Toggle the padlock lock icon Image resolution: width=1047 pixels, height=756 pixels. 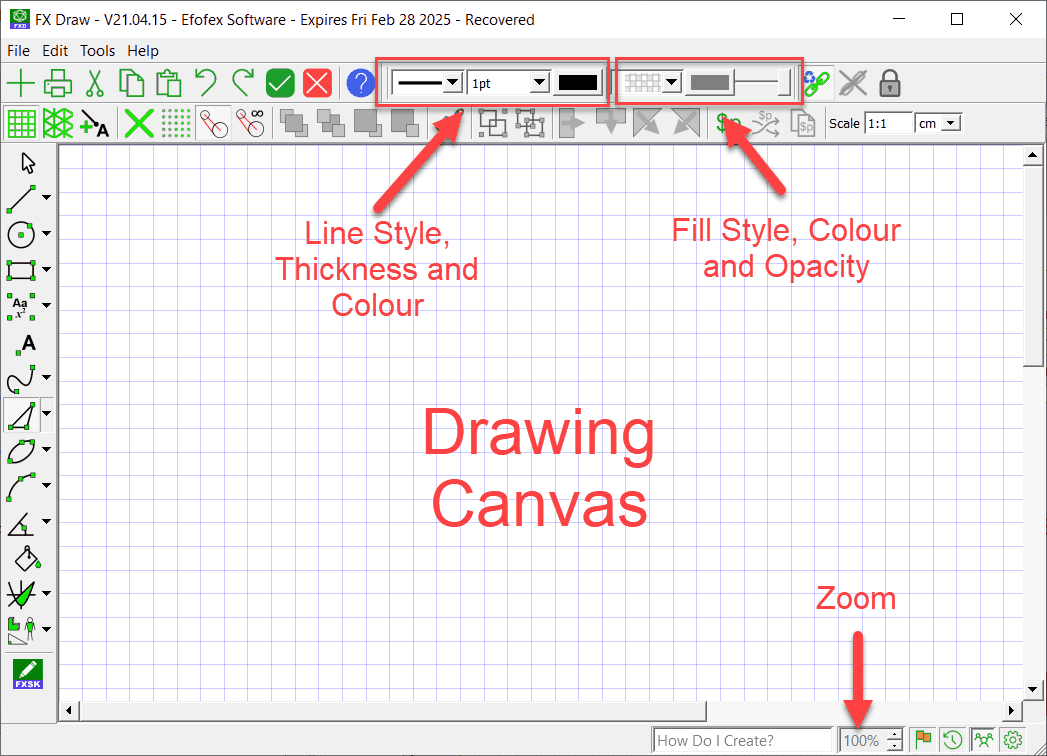tap(889, 83)
